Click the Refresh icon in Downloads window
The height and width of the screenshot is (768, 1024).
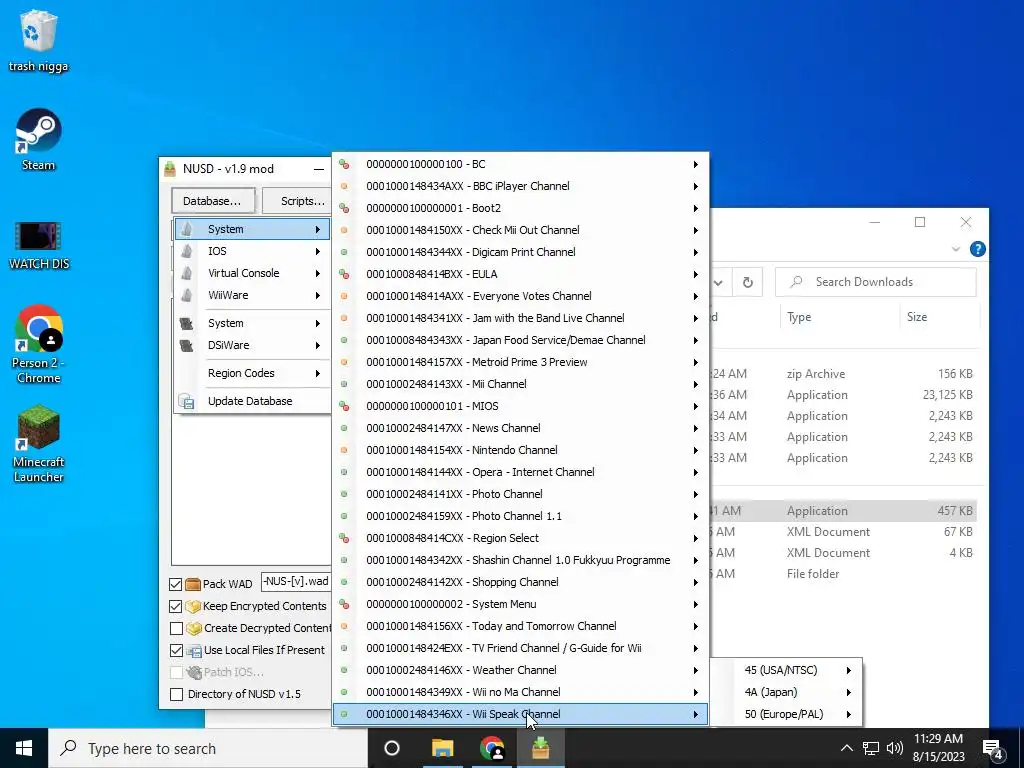748,282
